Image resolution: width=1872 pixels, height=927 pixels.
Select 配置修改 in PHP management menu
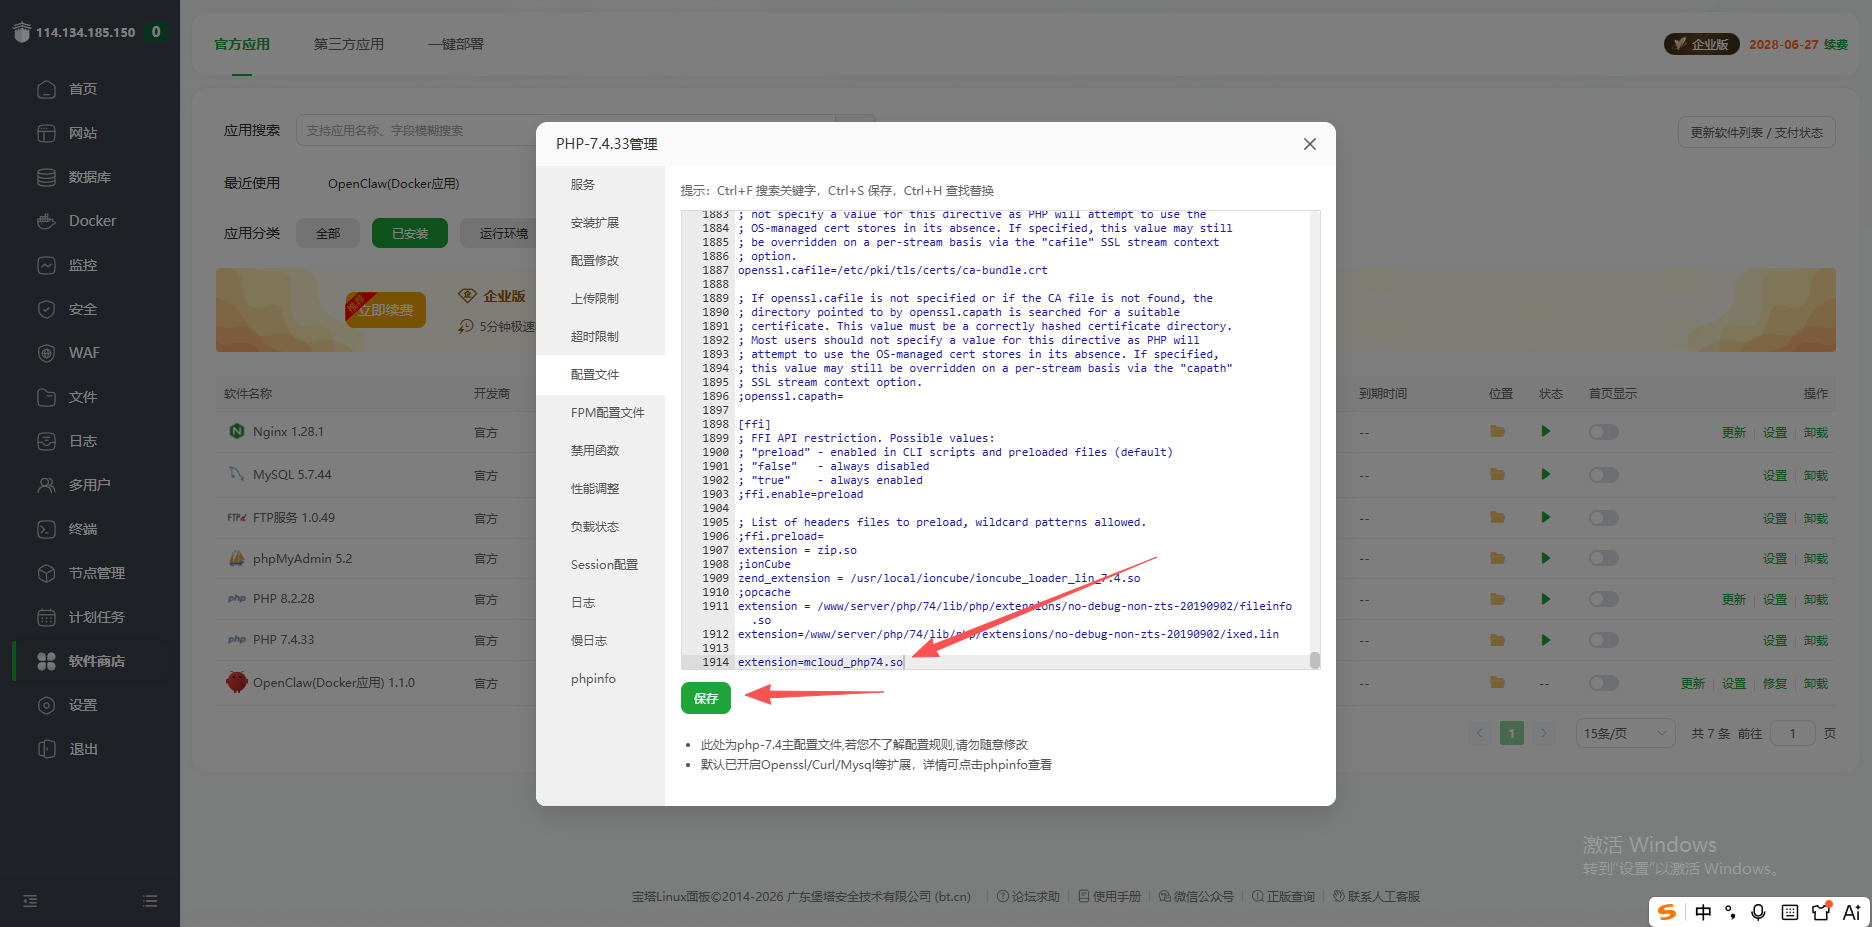pos(600,261)
